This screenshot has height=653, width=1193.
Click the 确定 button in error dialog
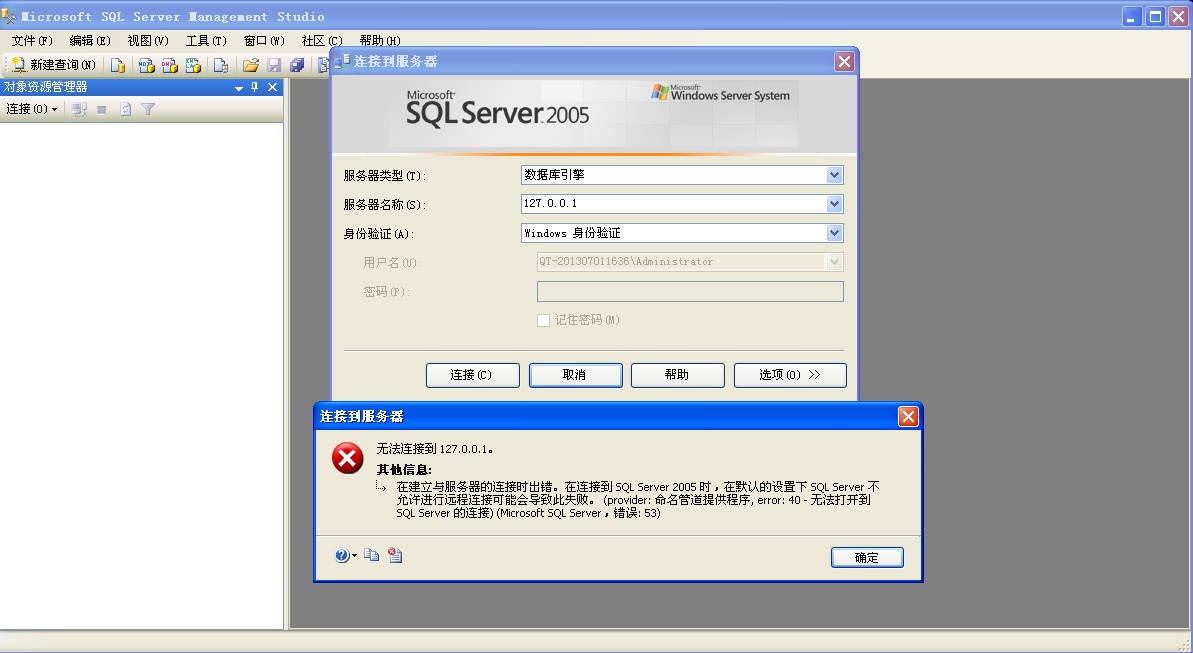point(867,558)
